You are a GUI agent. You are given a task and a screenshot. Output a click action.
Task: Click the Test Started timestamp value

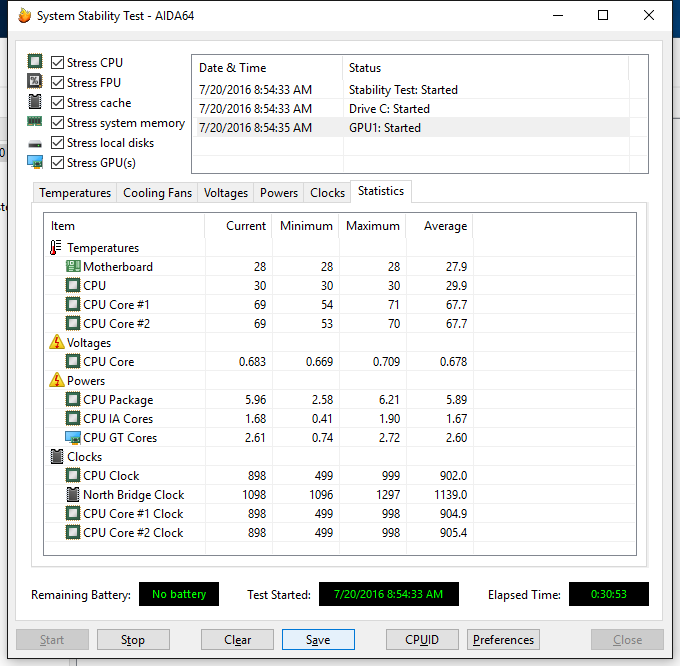point(389,594)
